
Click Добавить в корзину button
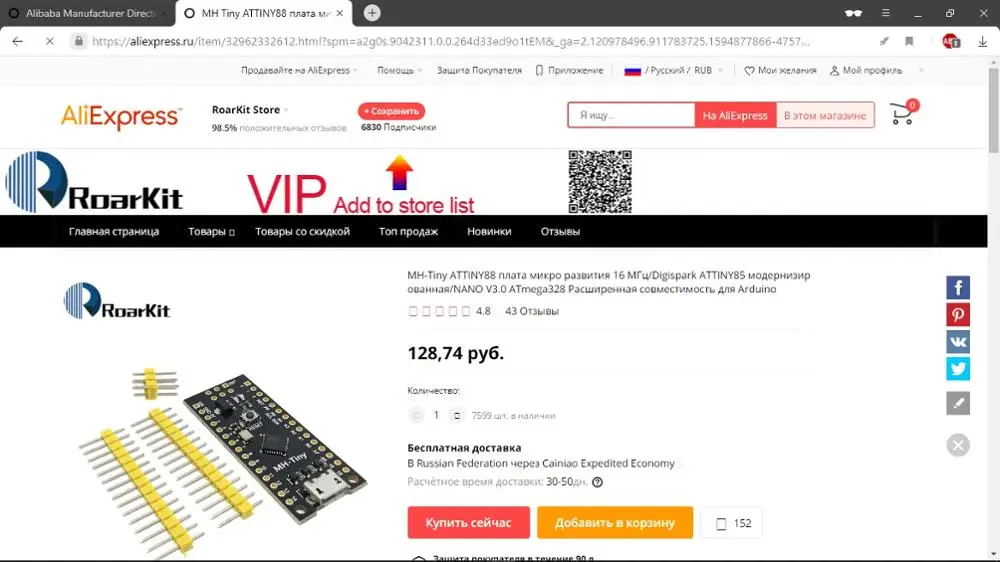(x=615, y=522)
